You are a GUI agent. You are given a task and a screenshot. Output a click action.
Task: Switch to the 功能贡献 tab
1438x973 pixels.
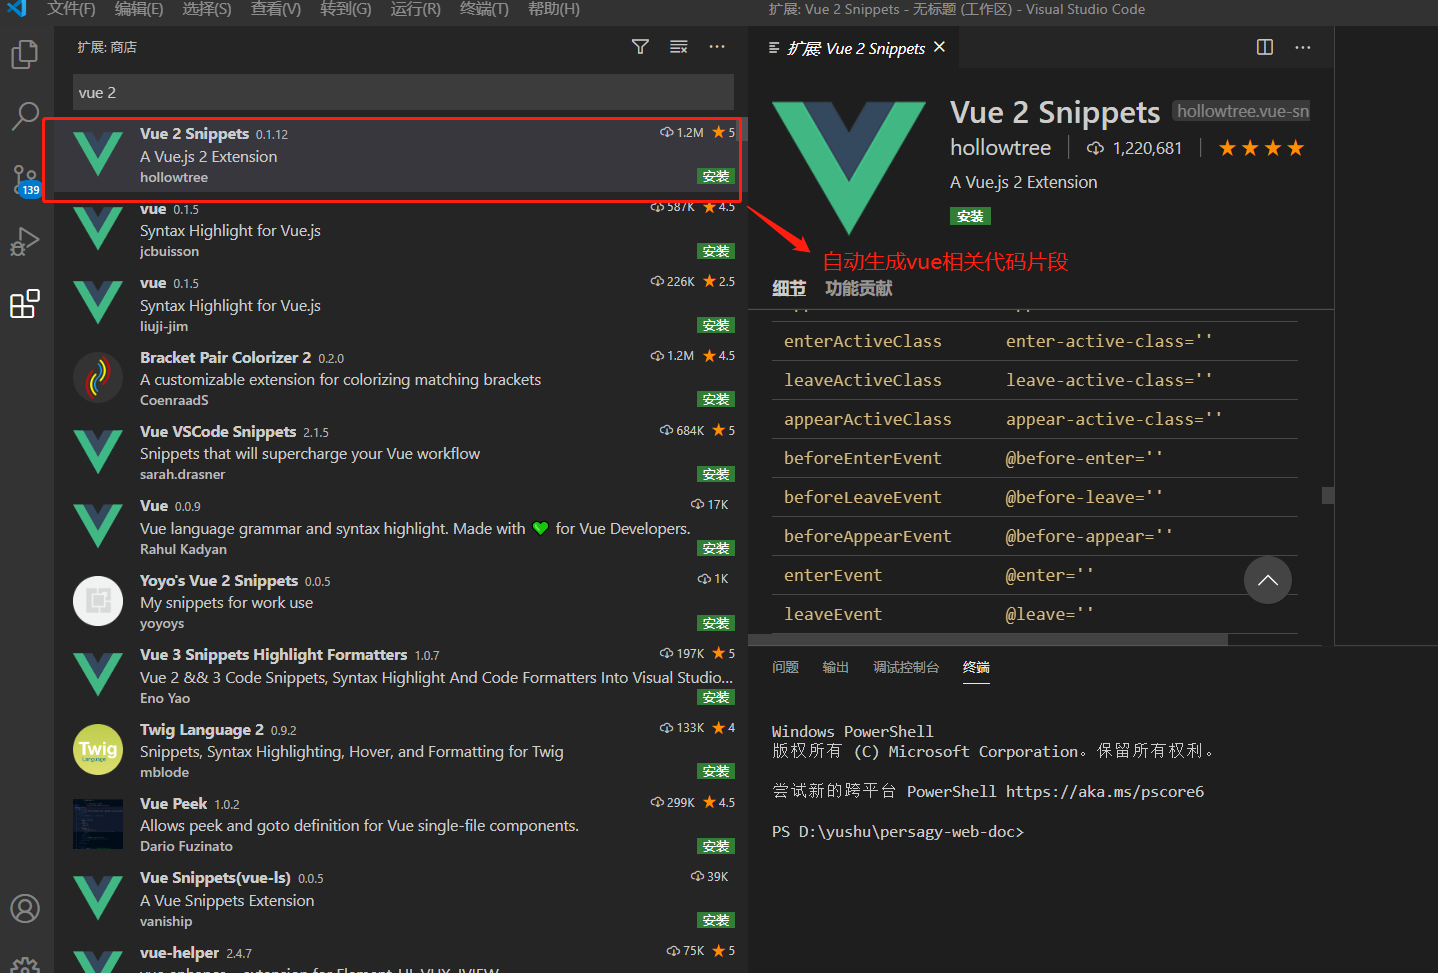858,288
